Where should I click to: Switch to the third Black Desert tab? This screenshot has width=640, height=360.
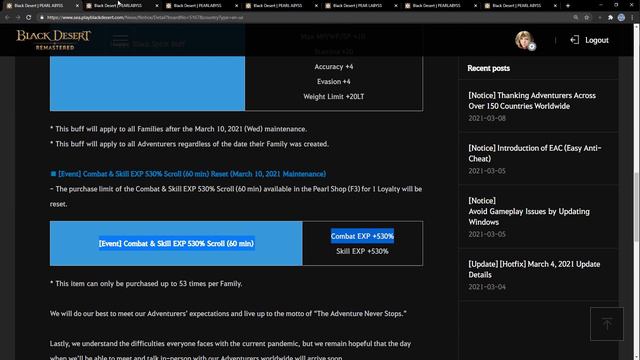tap(198, 6)
